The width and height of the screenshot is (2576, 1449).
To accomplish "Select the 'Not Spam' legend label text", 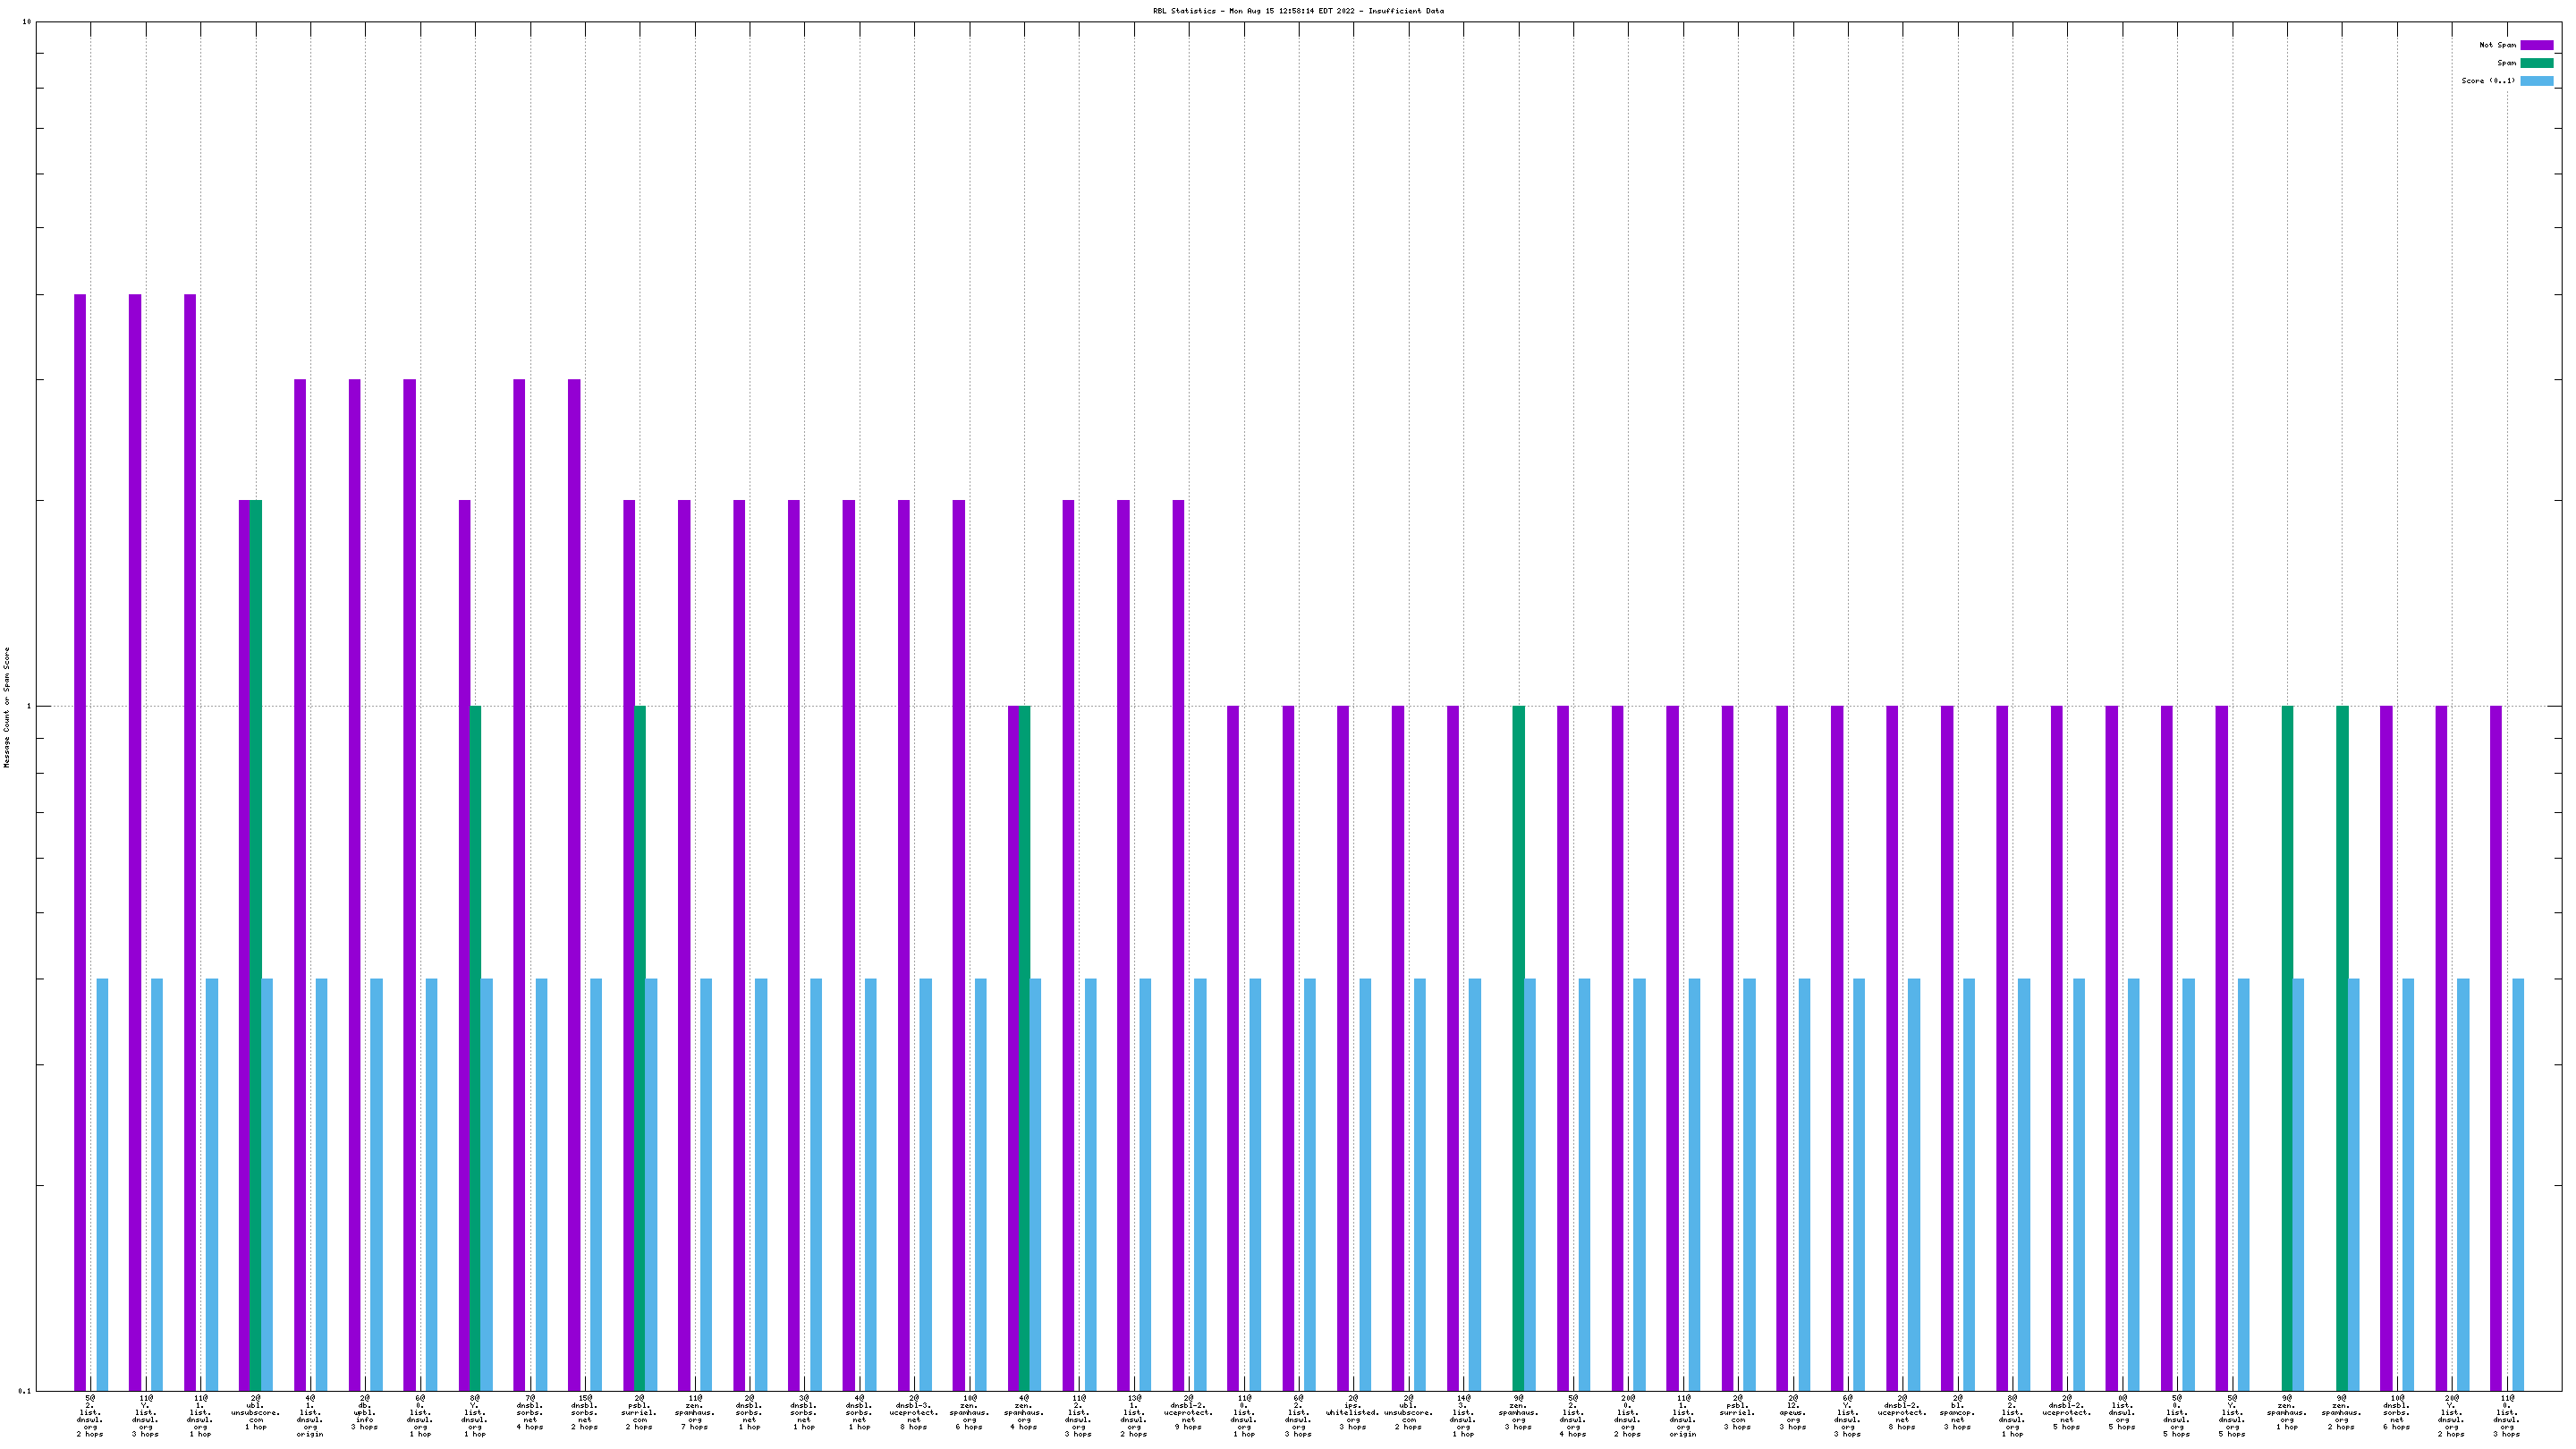I will (x=2497, y=45).
